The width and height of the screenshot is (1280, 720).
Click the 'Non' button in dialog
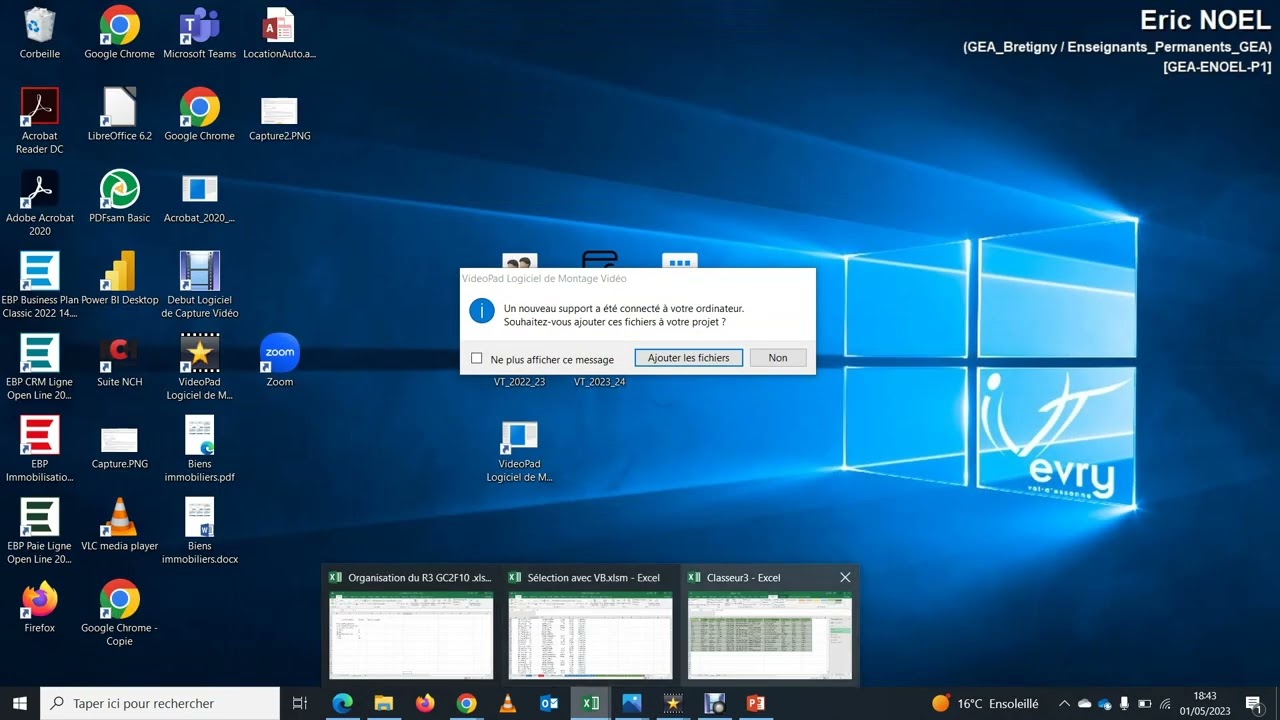click(778, 358)
